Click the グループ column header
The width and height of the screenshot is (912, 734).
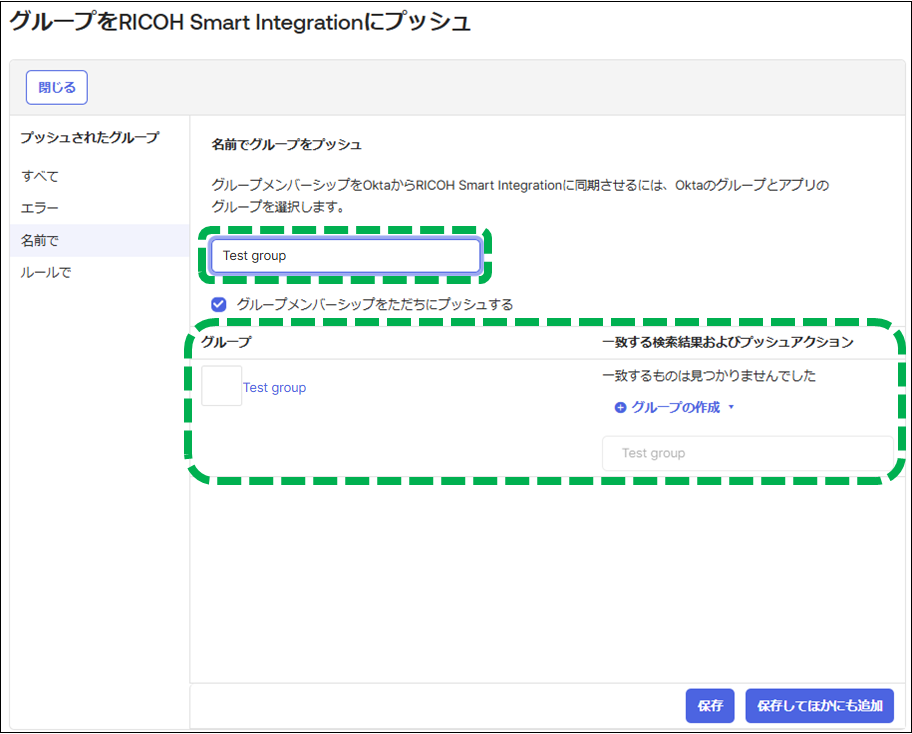point(226,342)
